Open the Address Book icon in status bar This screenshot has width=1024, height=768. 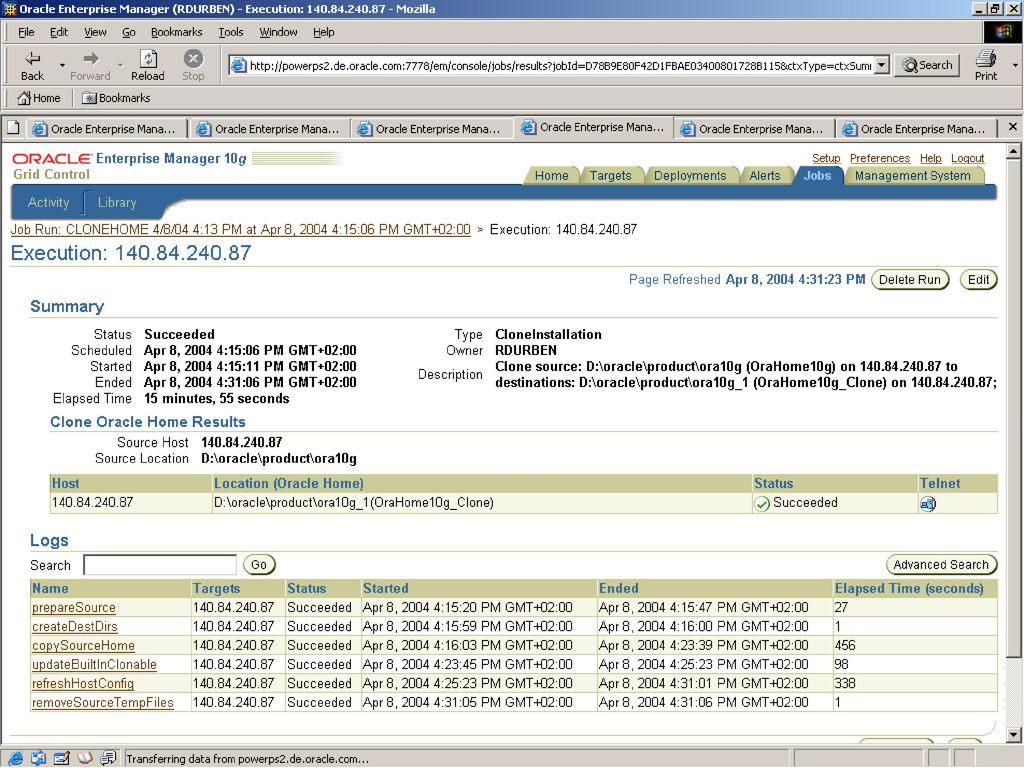click(85, 758)
